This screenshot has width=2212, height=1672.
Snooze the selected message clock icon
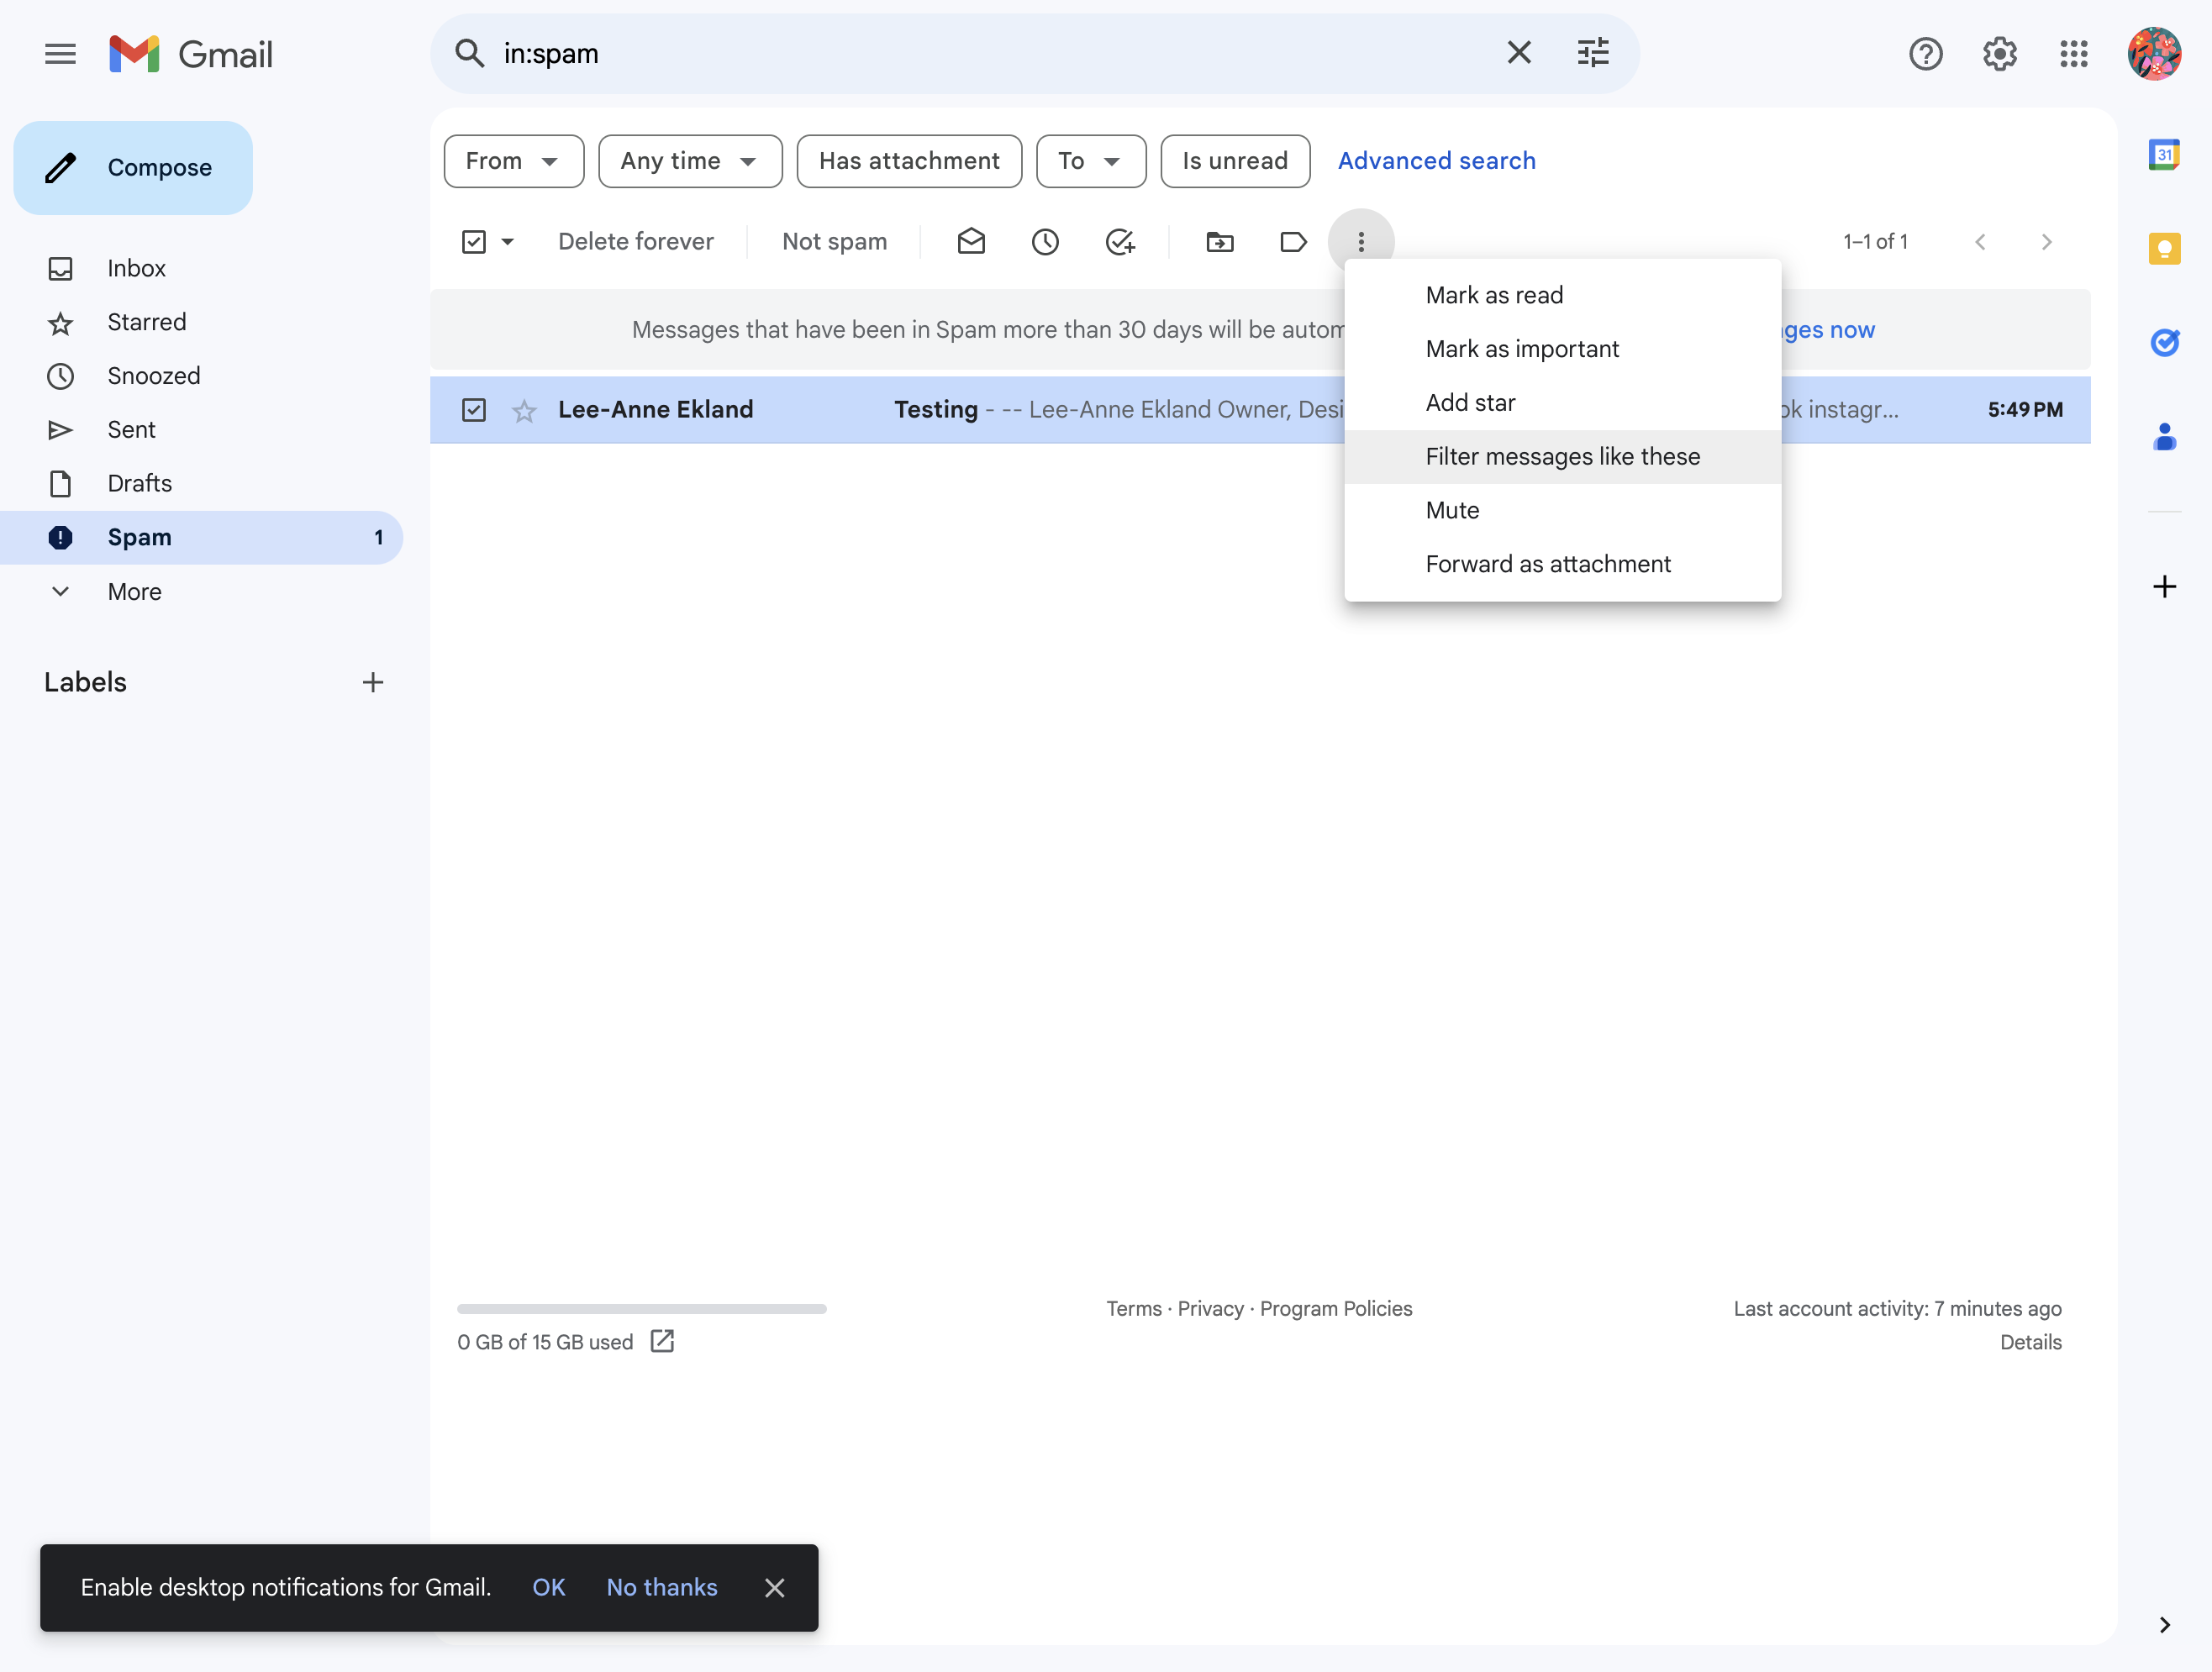click(1045, 242)
